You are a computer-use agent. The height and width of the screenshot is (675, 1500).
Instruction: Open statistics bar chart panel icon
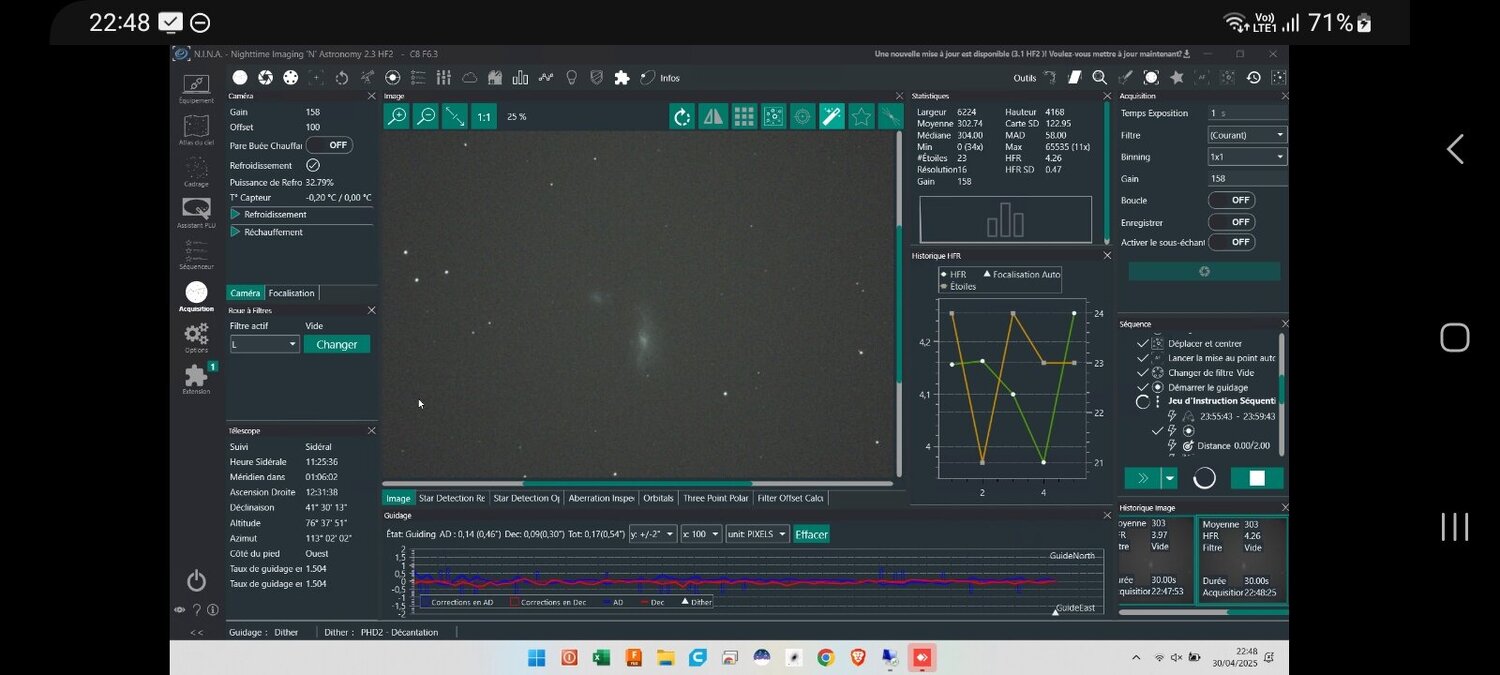(520, 77)
